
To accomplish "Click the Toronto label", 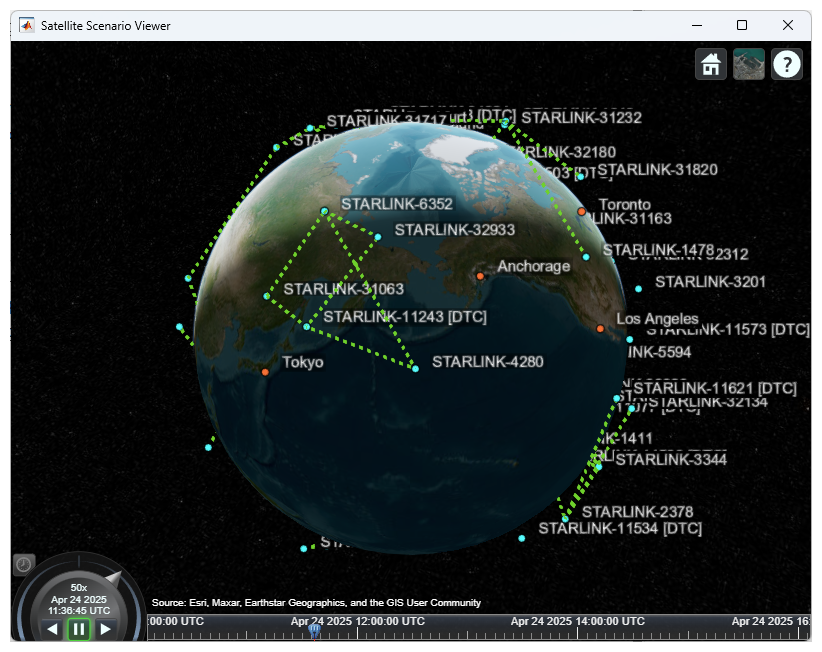I will click(624, 204).
